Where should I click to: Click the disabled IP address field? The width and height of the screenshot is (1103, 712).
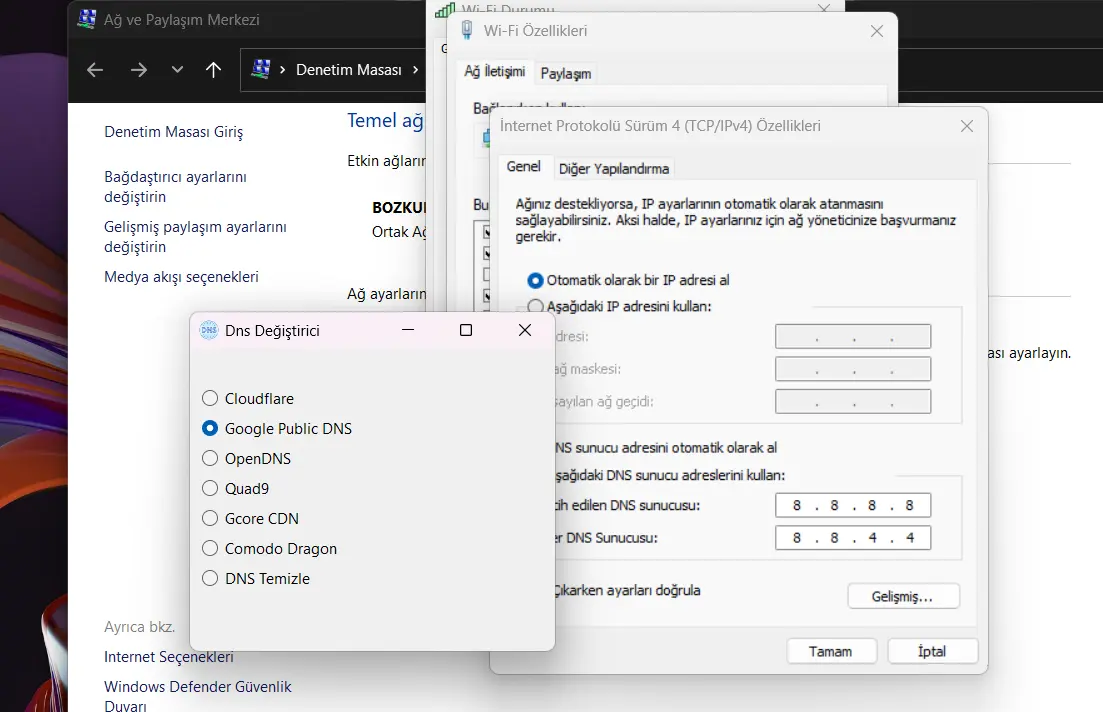(853, 336)
